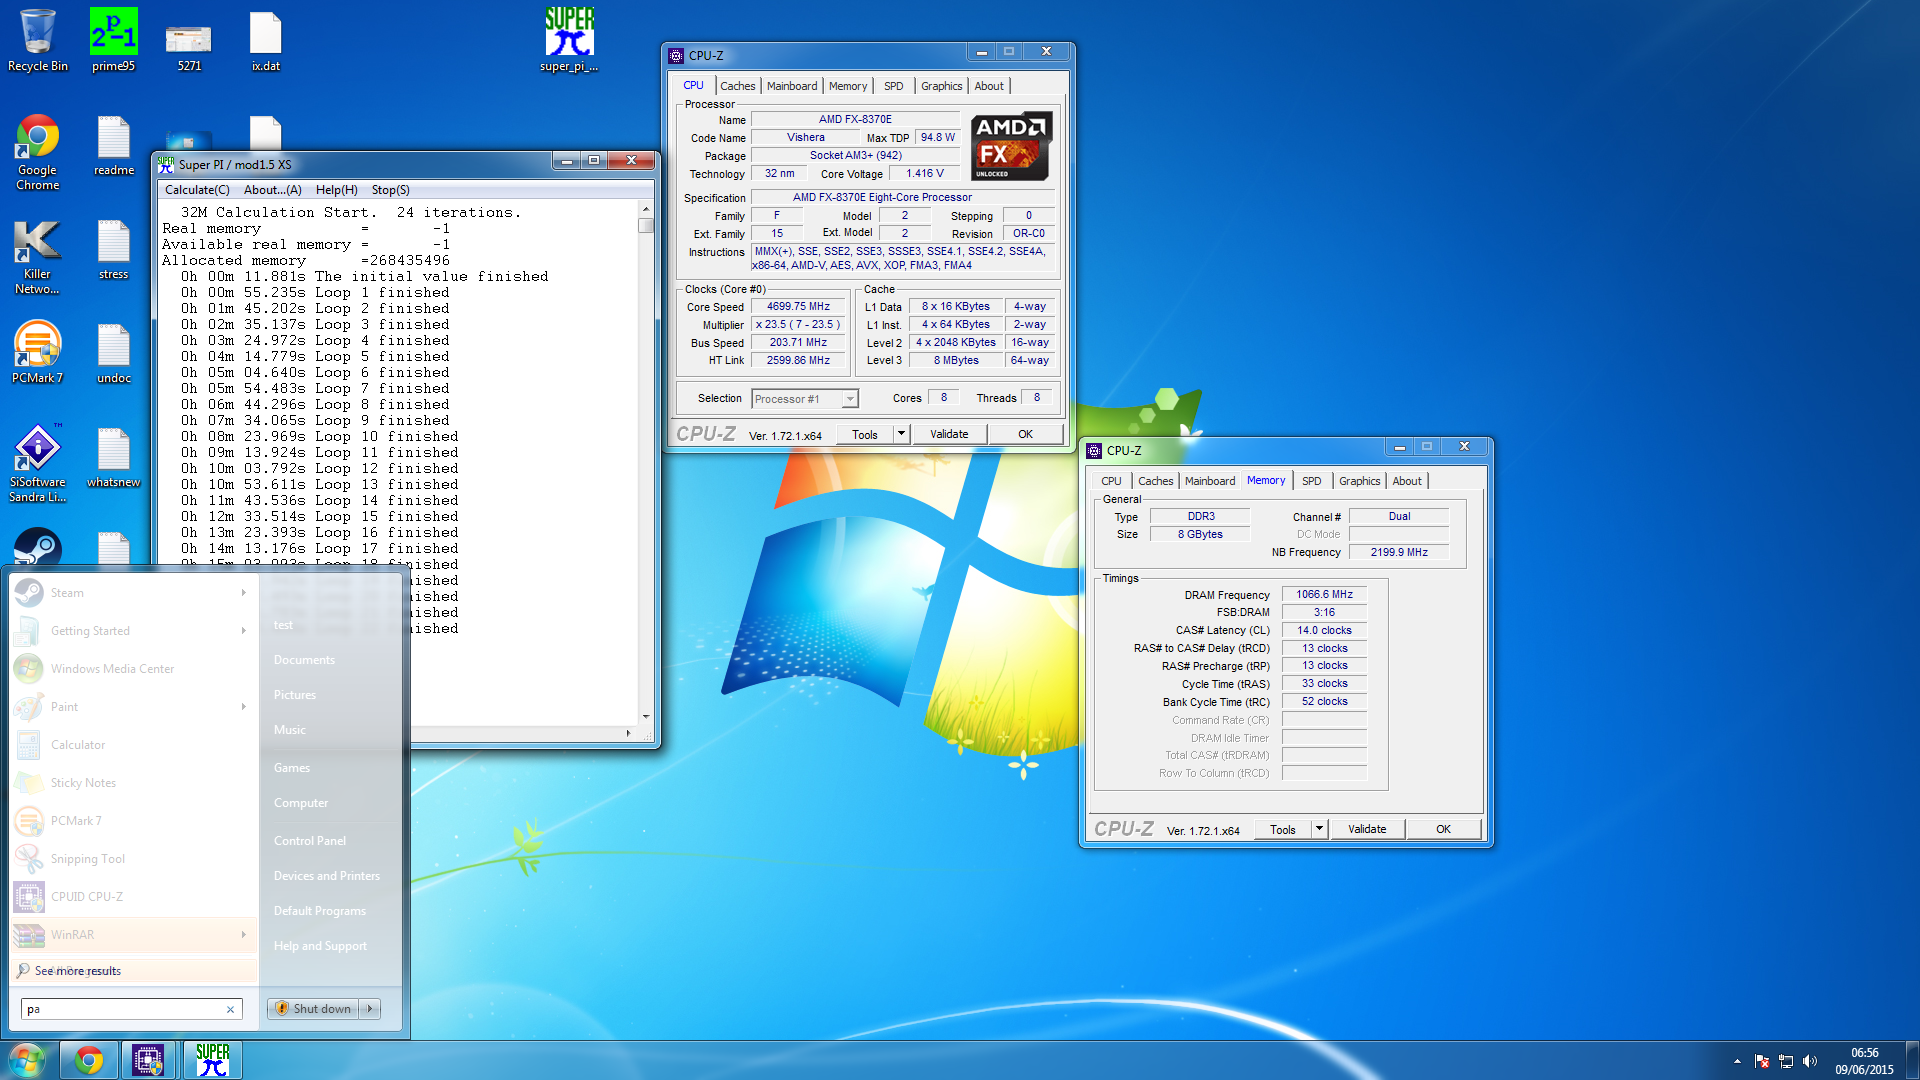This screenshot has width=1920, height=1080.
Task: Open CPUID CPU-Z from the Start menu
Action: (133, 897)
